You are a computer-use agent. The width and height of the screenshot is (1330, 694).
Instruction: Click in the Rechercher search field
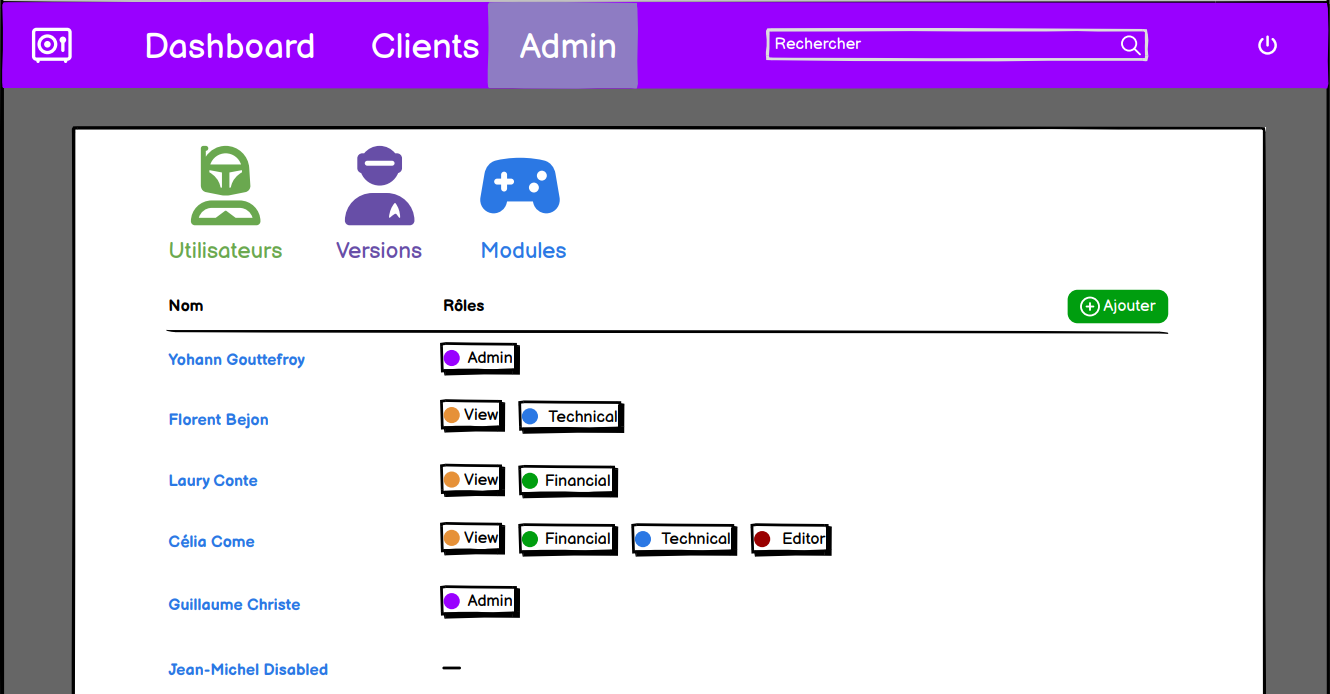pyautogui.click(x=940, y=45)
